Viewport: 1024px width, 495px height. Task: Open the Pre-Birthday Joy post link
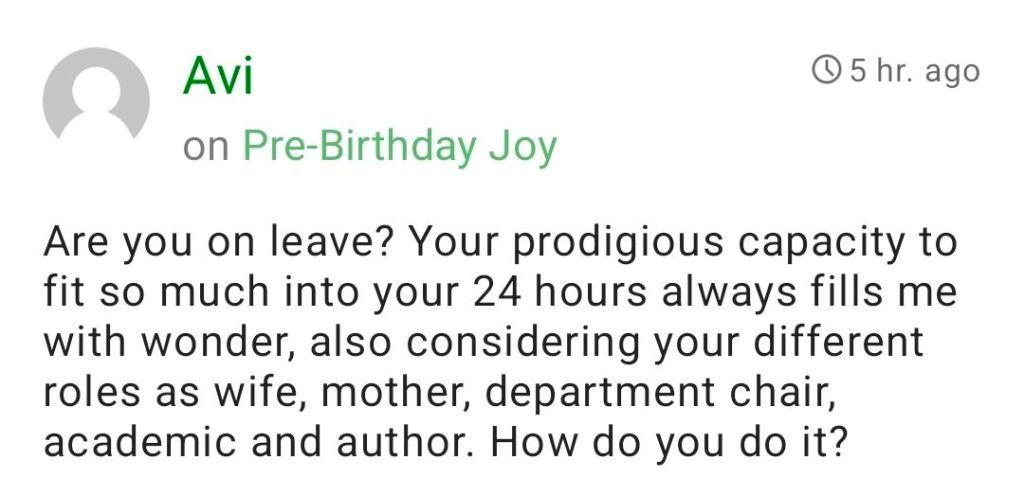(x=400, y=147)
